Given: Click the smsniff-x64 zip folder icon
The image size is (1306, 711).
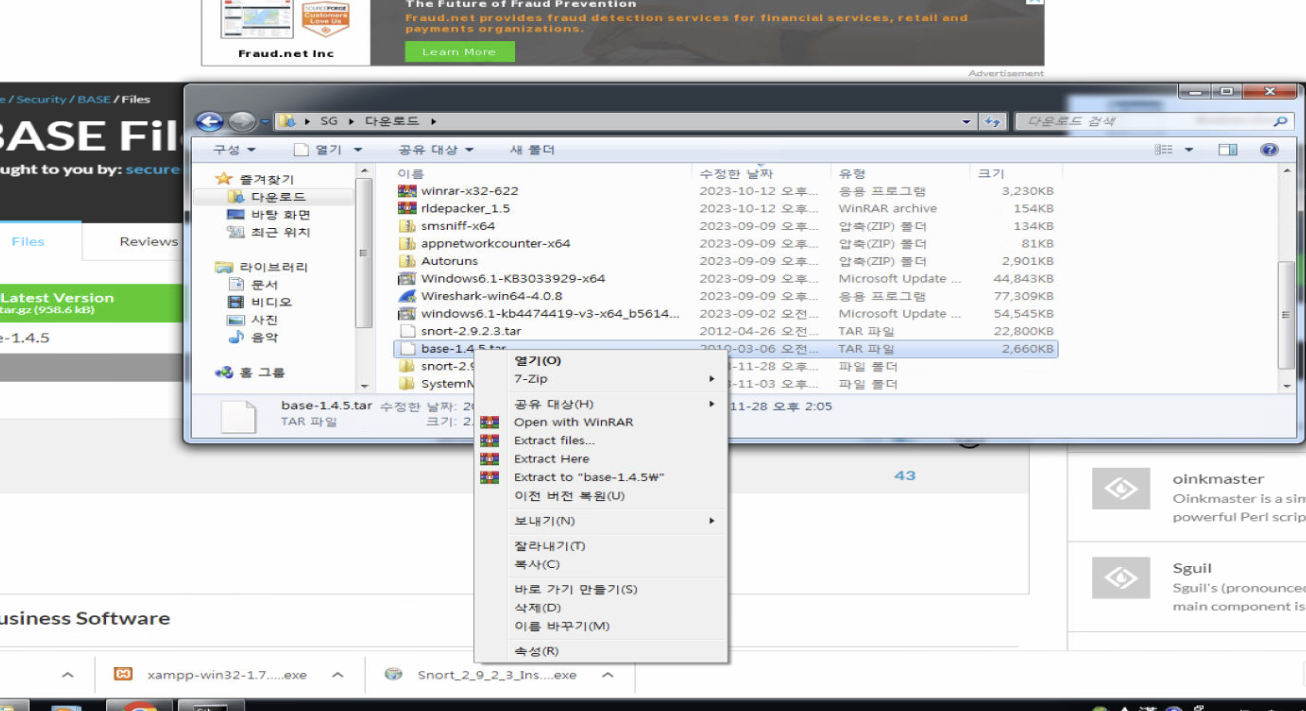Looking at the screenshot, I should pyautogui.click(x=406, y=226).
